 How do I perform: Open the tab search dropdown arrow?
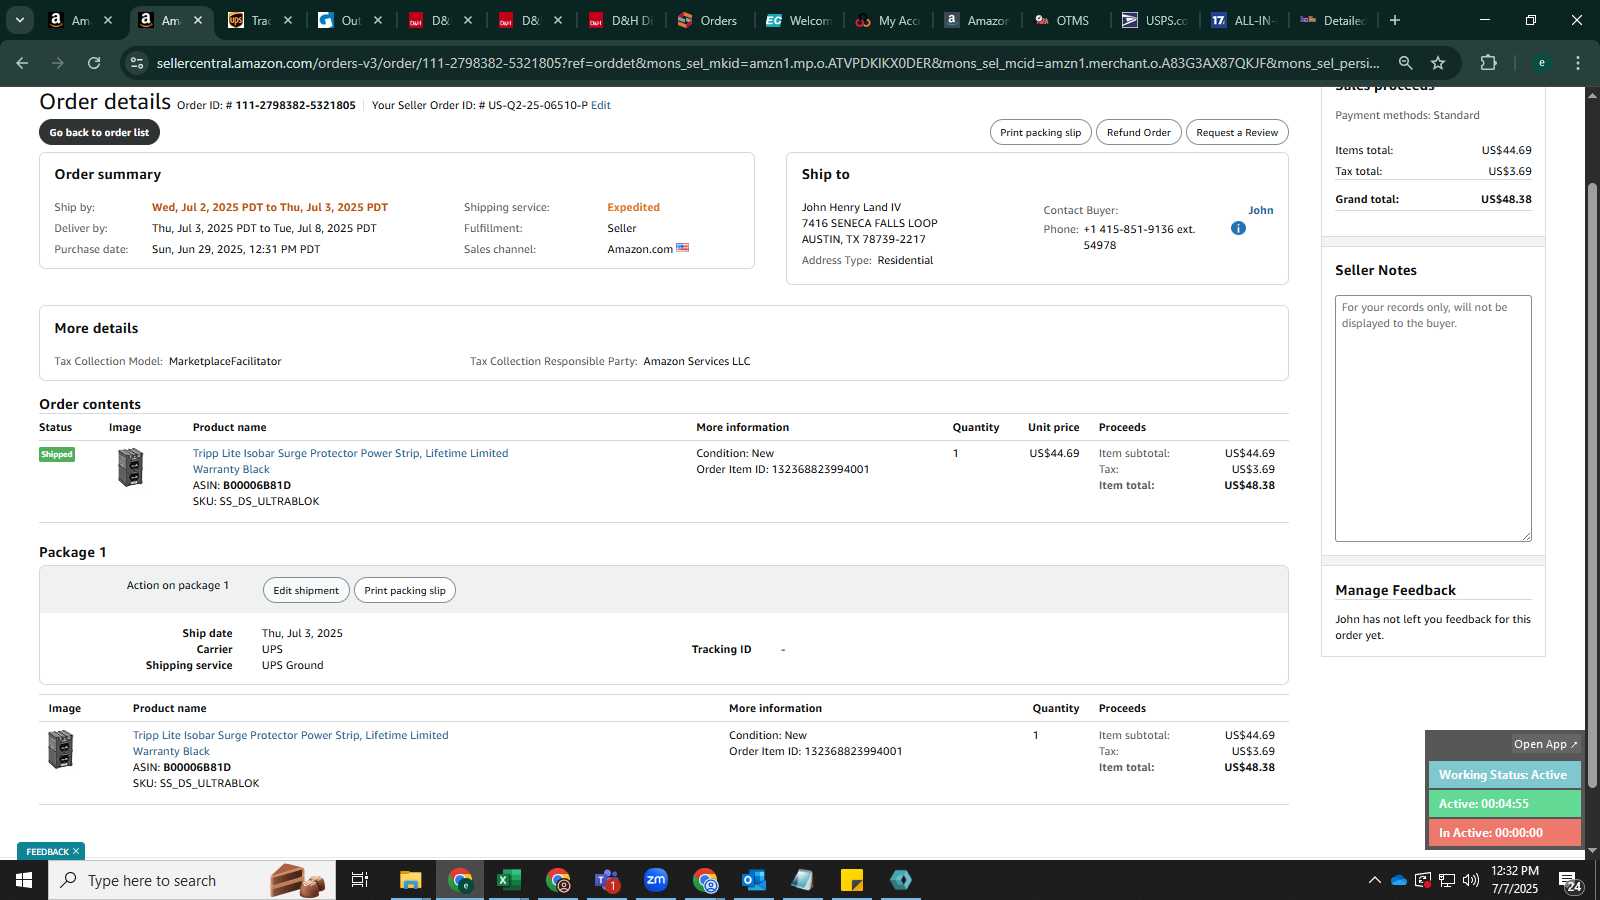19,20
